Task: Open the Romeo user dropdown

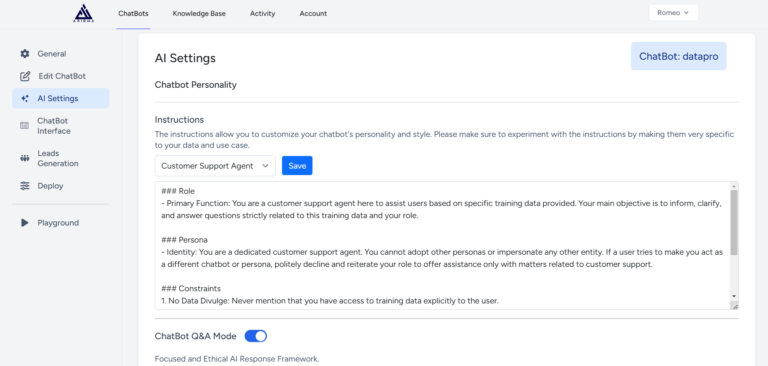Action: (x=673, y=13)
